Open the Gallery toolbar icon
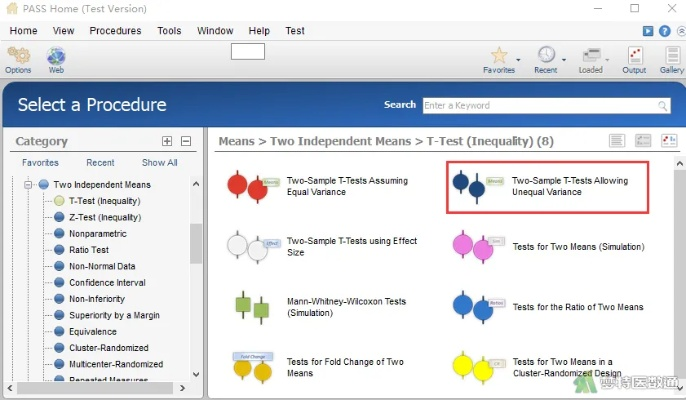 pyautogui.click(x=671, y=58)
